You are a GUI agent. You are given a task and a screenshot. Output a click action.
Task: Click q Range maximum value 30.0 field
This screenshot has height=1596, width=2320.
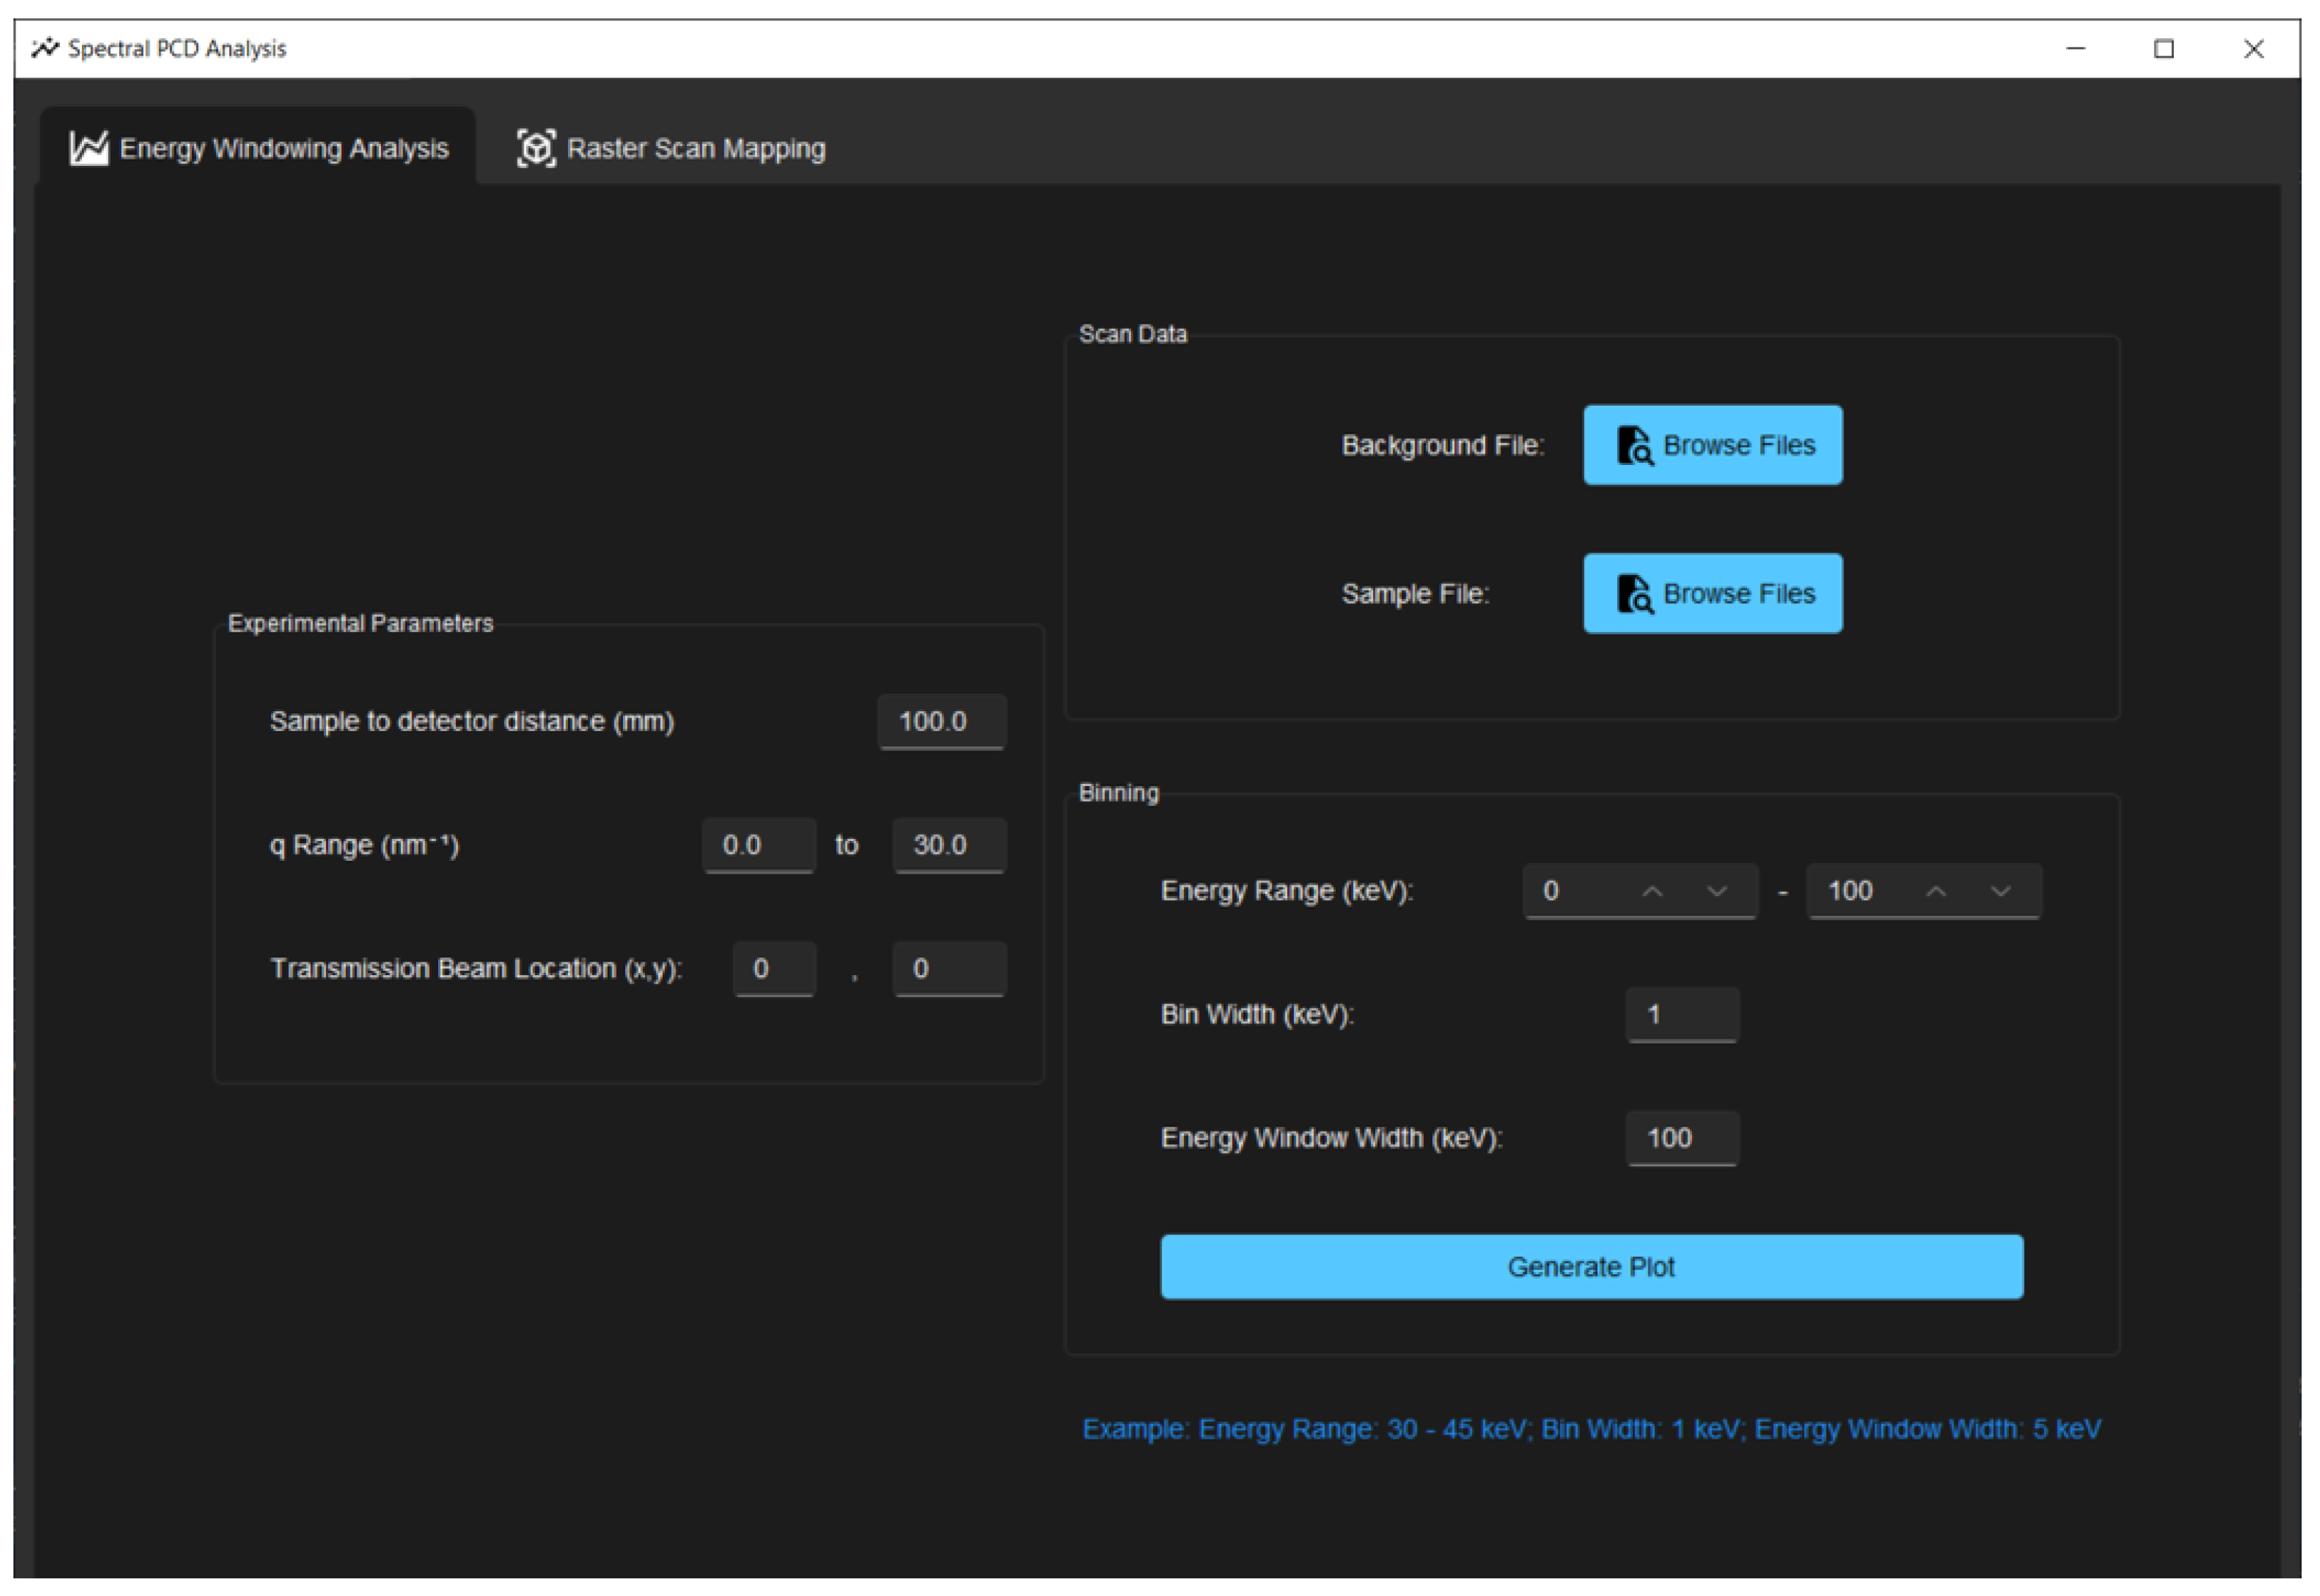click(948, 845)
